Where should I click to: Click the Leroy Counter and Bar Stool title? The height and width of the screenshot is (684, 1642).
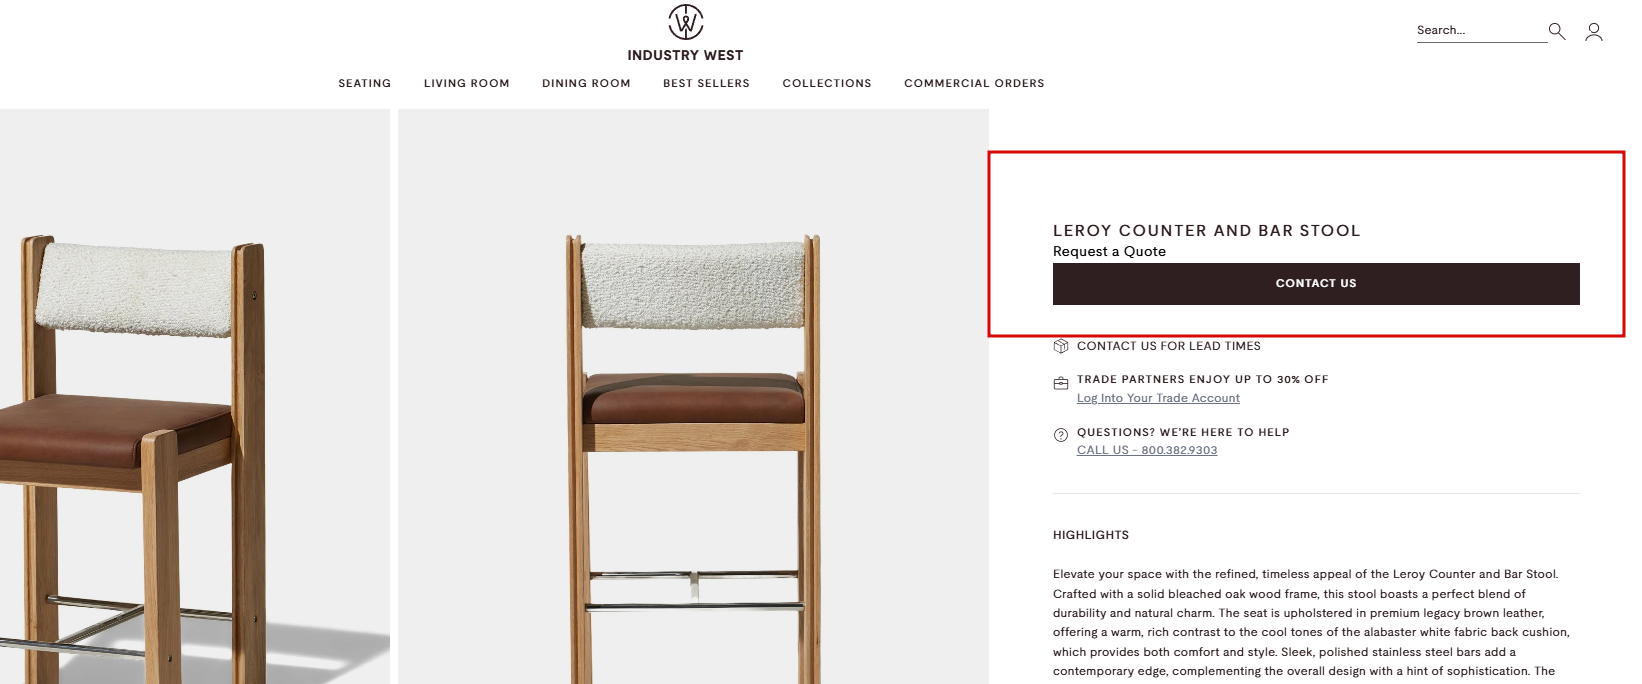point(1206,231)
